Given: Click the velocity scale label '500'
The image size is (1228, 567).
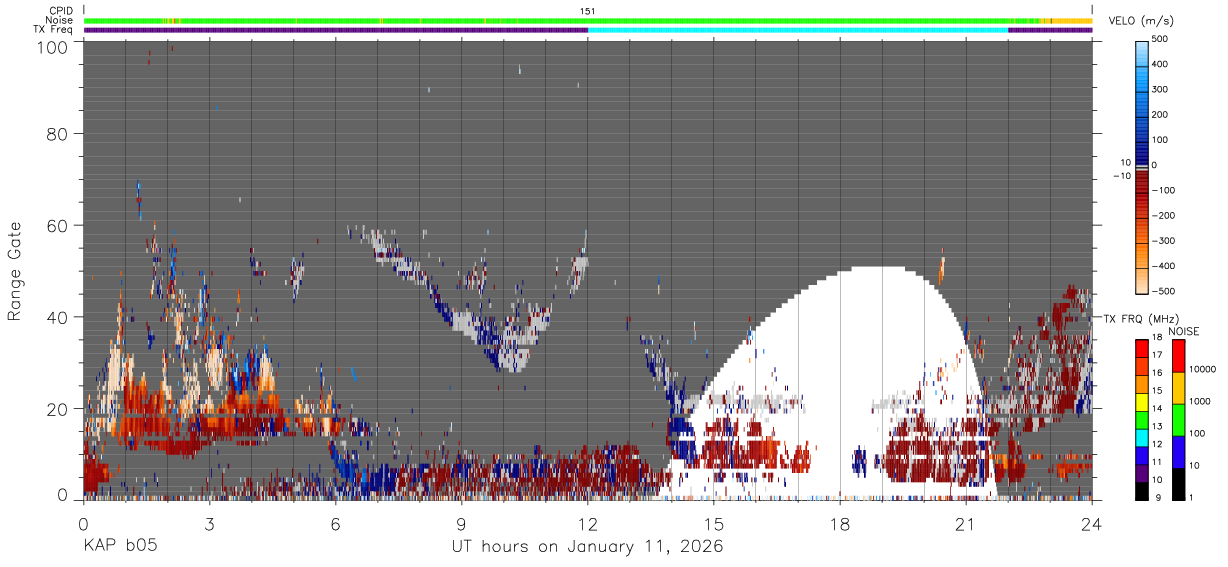Looking at the screenshot, I should point(1162,39).
